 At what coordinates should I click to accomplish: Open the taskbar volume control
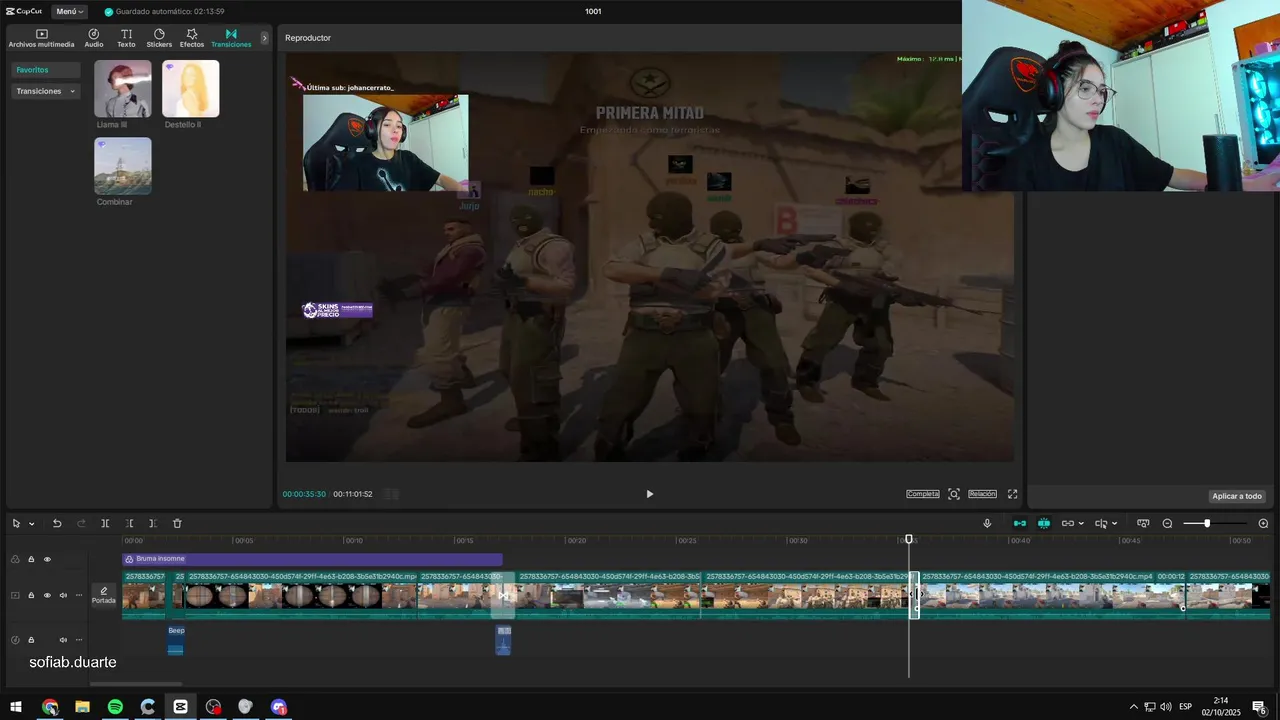pos(1165,707)
